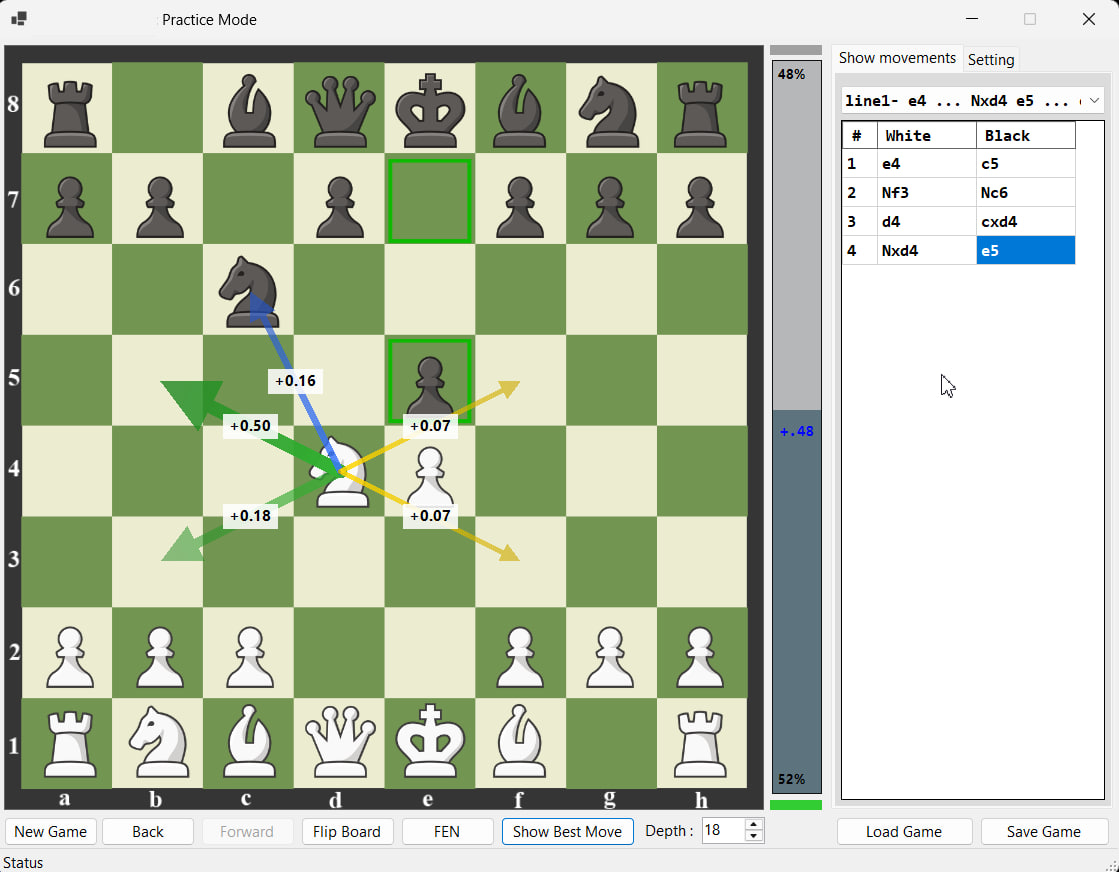Increase depth with the up stepper arrow
The width and height of the screenshot is (1119, 872).
tap(754, 825)
